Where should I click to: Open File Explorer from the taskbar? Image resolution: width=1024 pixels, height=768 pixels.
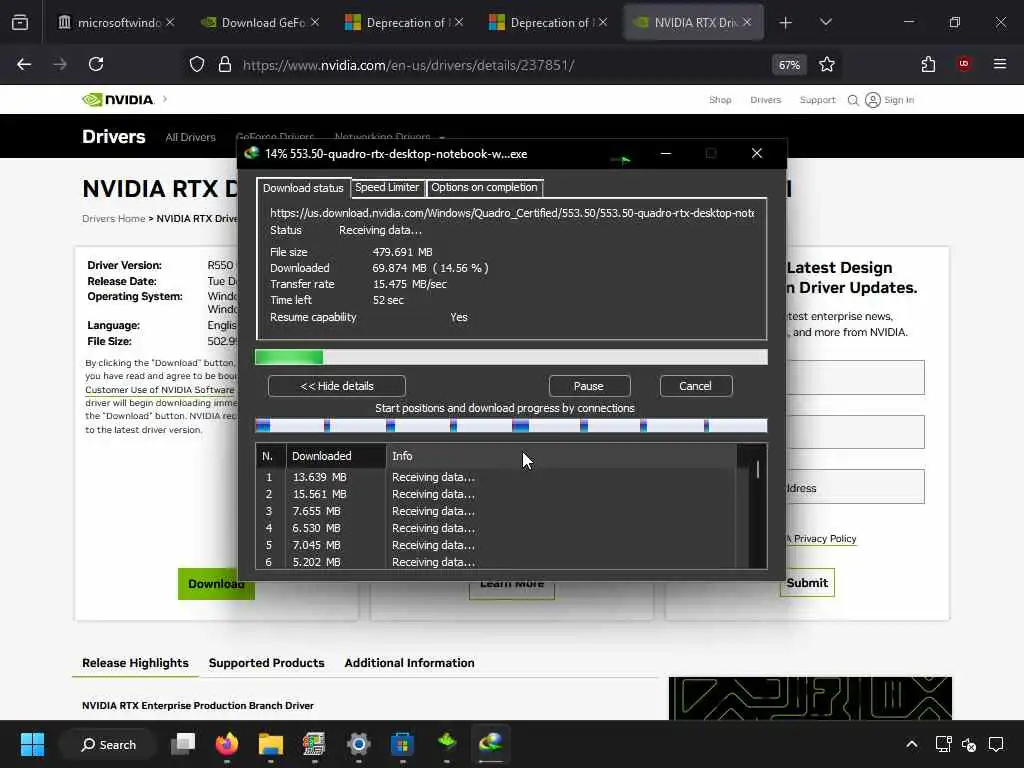270,744
